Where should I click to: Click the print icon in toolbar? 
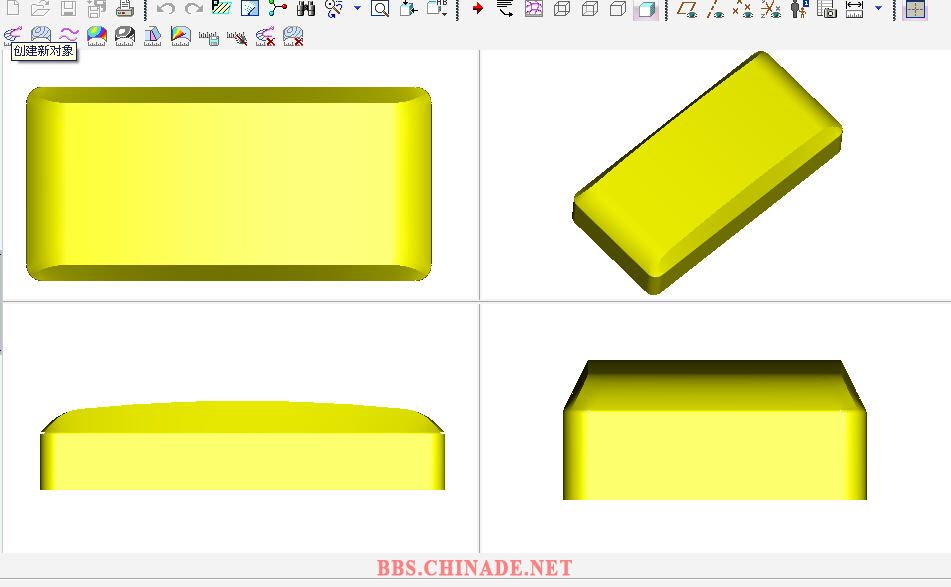(124, 9)
